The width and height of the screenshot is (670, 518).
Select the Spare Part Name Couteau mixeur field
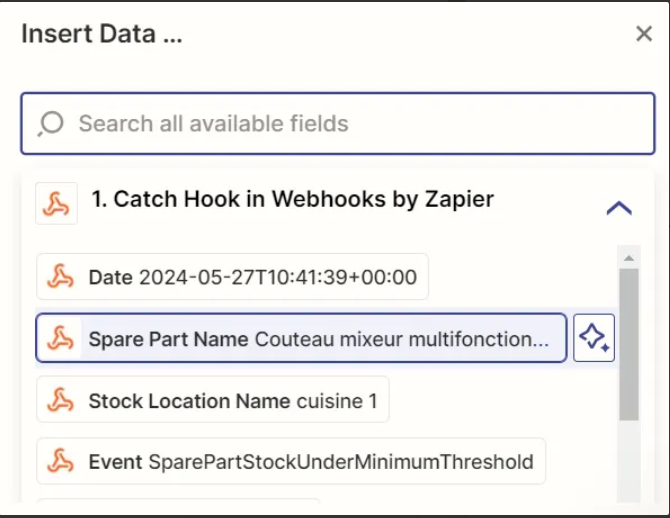click(301, 338)
